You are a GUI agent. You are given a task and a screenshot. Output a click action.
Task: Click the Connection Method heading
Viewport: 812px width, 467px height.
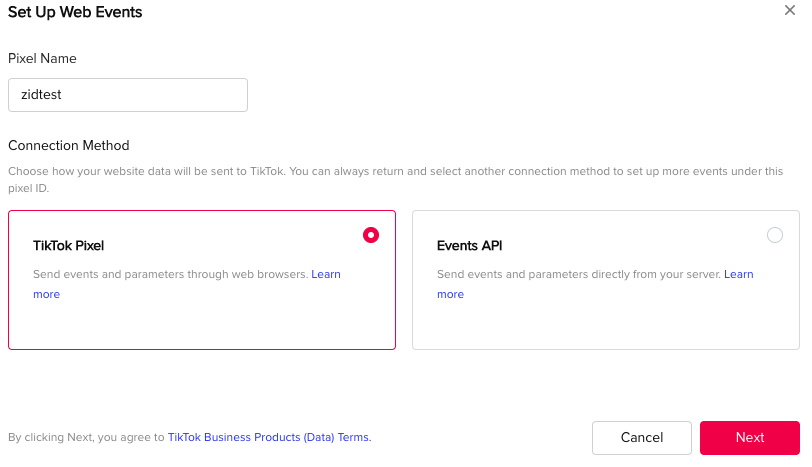(69, 145)
